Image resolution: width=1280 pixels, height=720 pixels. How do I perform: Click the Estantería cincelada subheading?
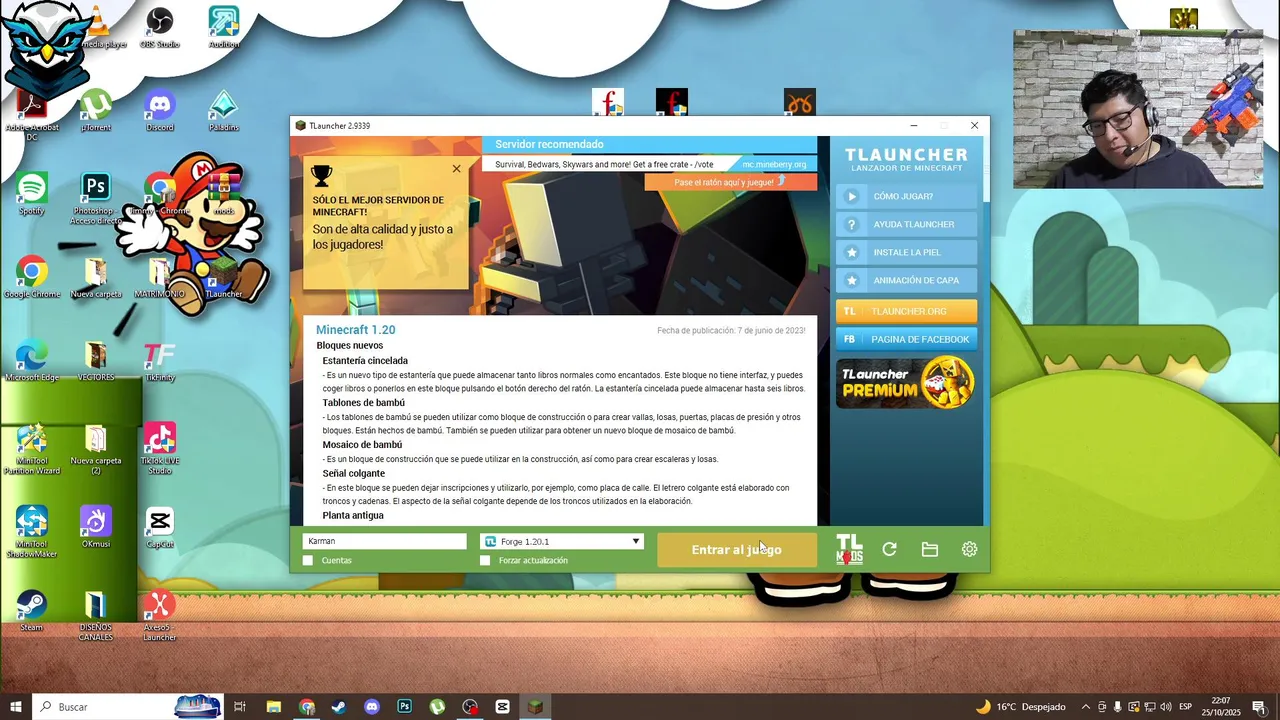[365, 360]
